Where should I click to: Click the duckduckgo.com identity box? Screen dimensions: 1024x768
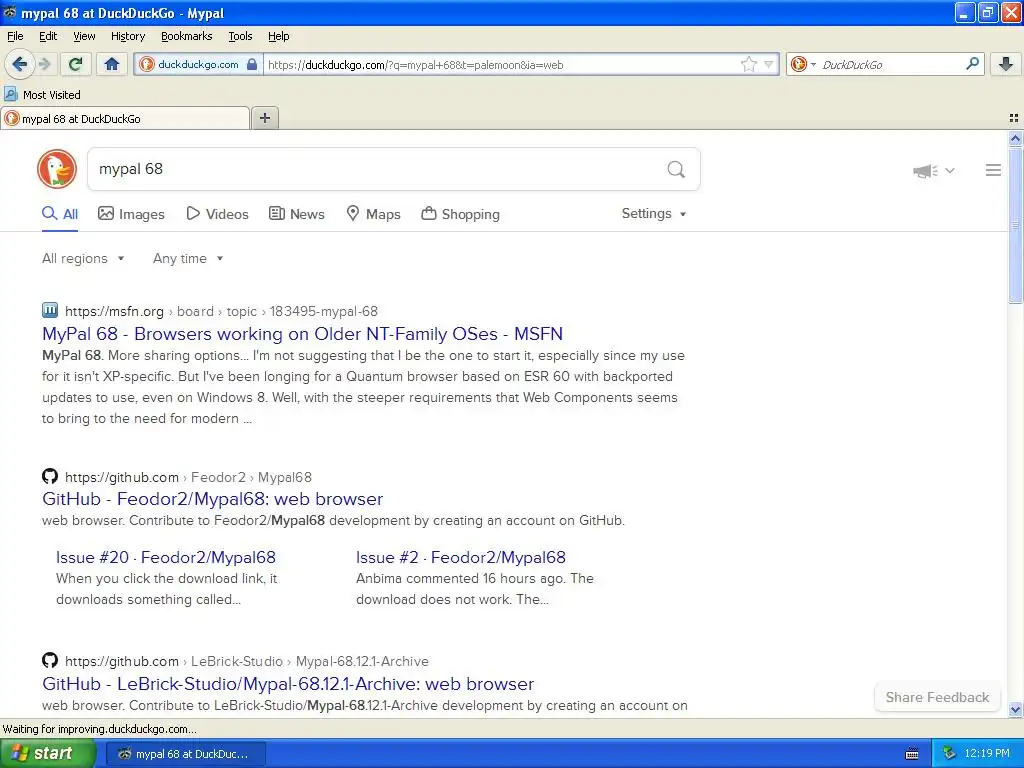(x=199, y=65)
